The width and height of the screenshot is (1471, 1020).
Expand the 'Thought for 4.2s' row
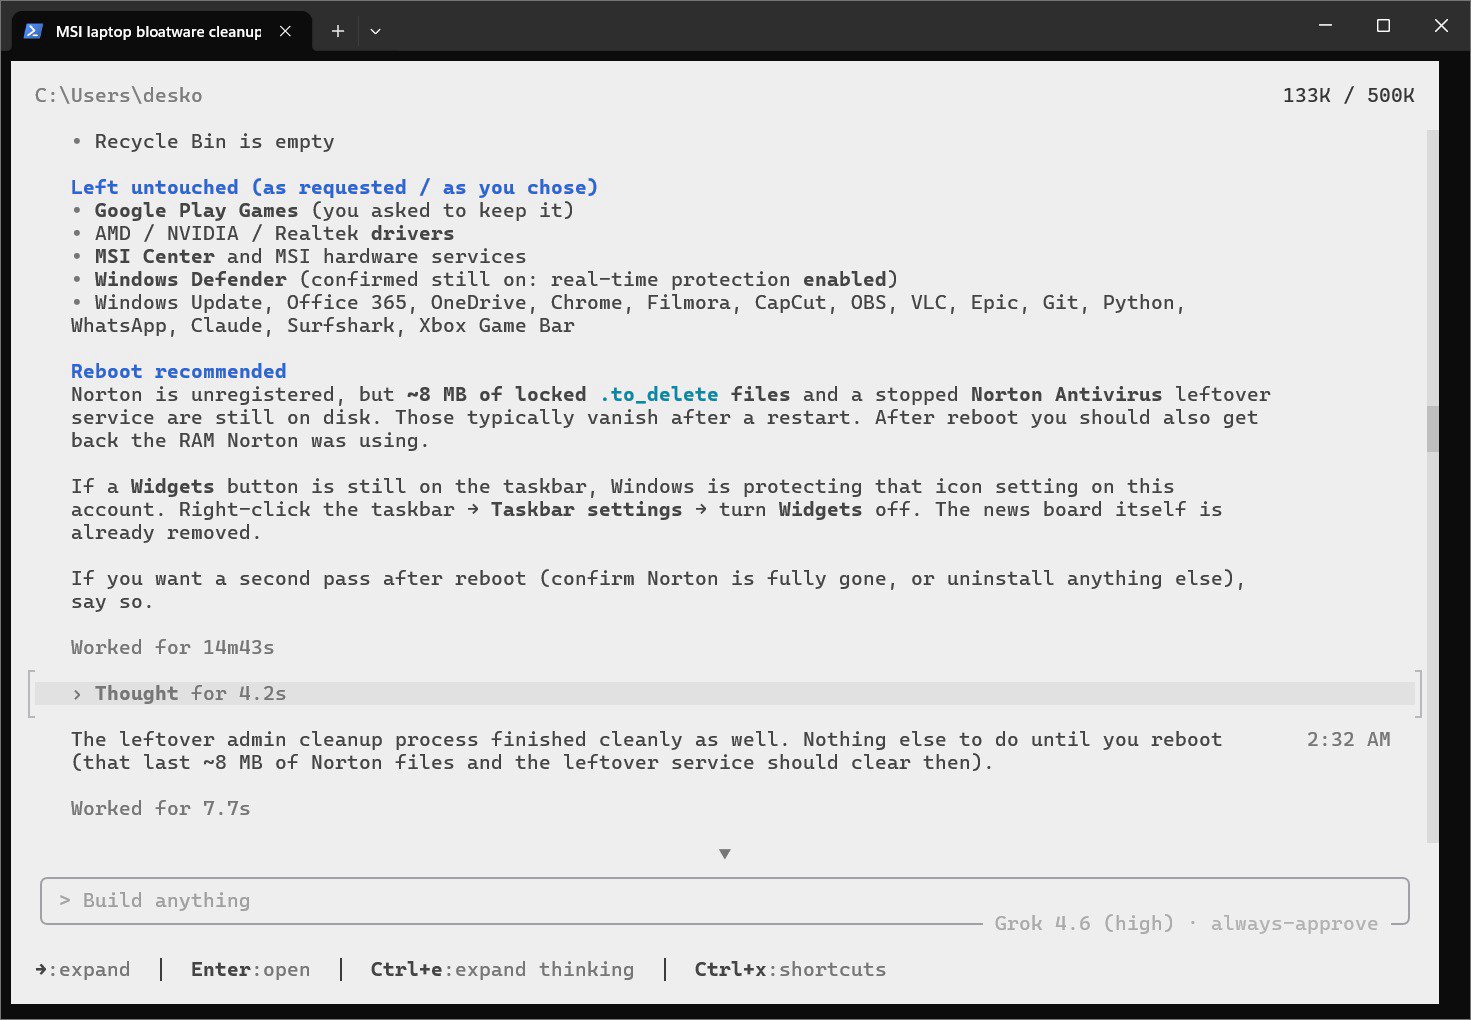pyautogui.click(x=725, y=694)
